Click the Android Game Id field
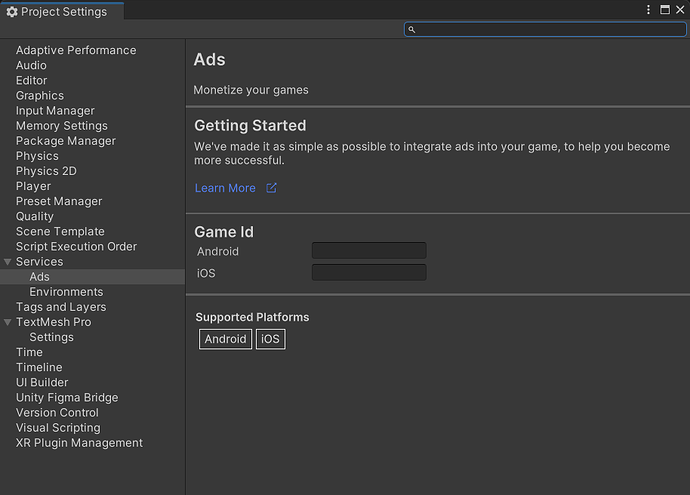690x495 pixels. pos(369,251)
